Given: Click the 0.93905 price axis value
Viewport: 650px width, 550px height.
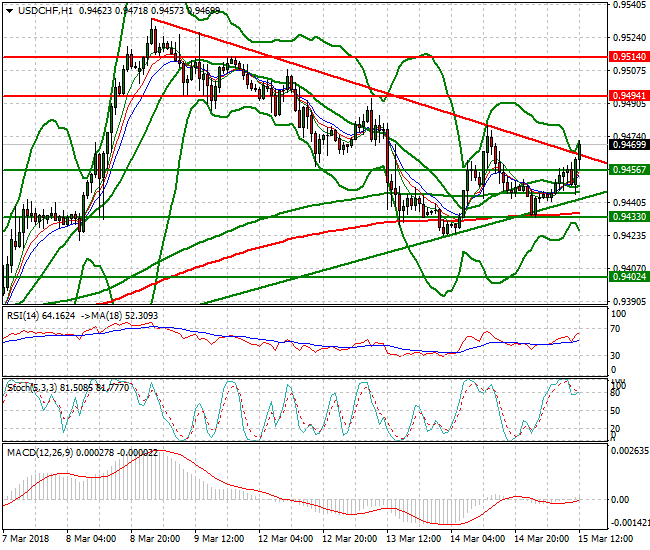Looking at the screenshot, I should (x=629, y=301).
